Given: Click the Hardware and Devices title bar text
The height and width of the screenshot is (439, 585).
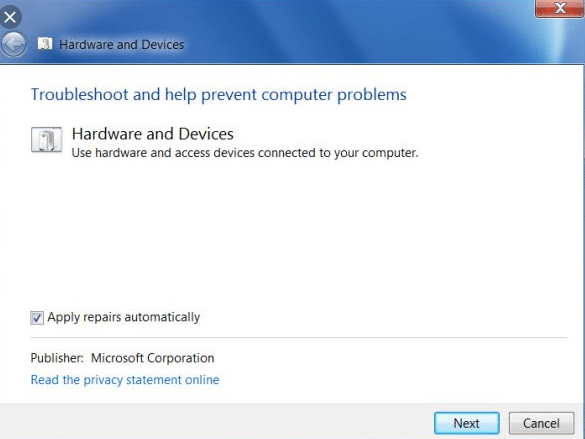Looking at the screenshot, I should click(122, 44).
